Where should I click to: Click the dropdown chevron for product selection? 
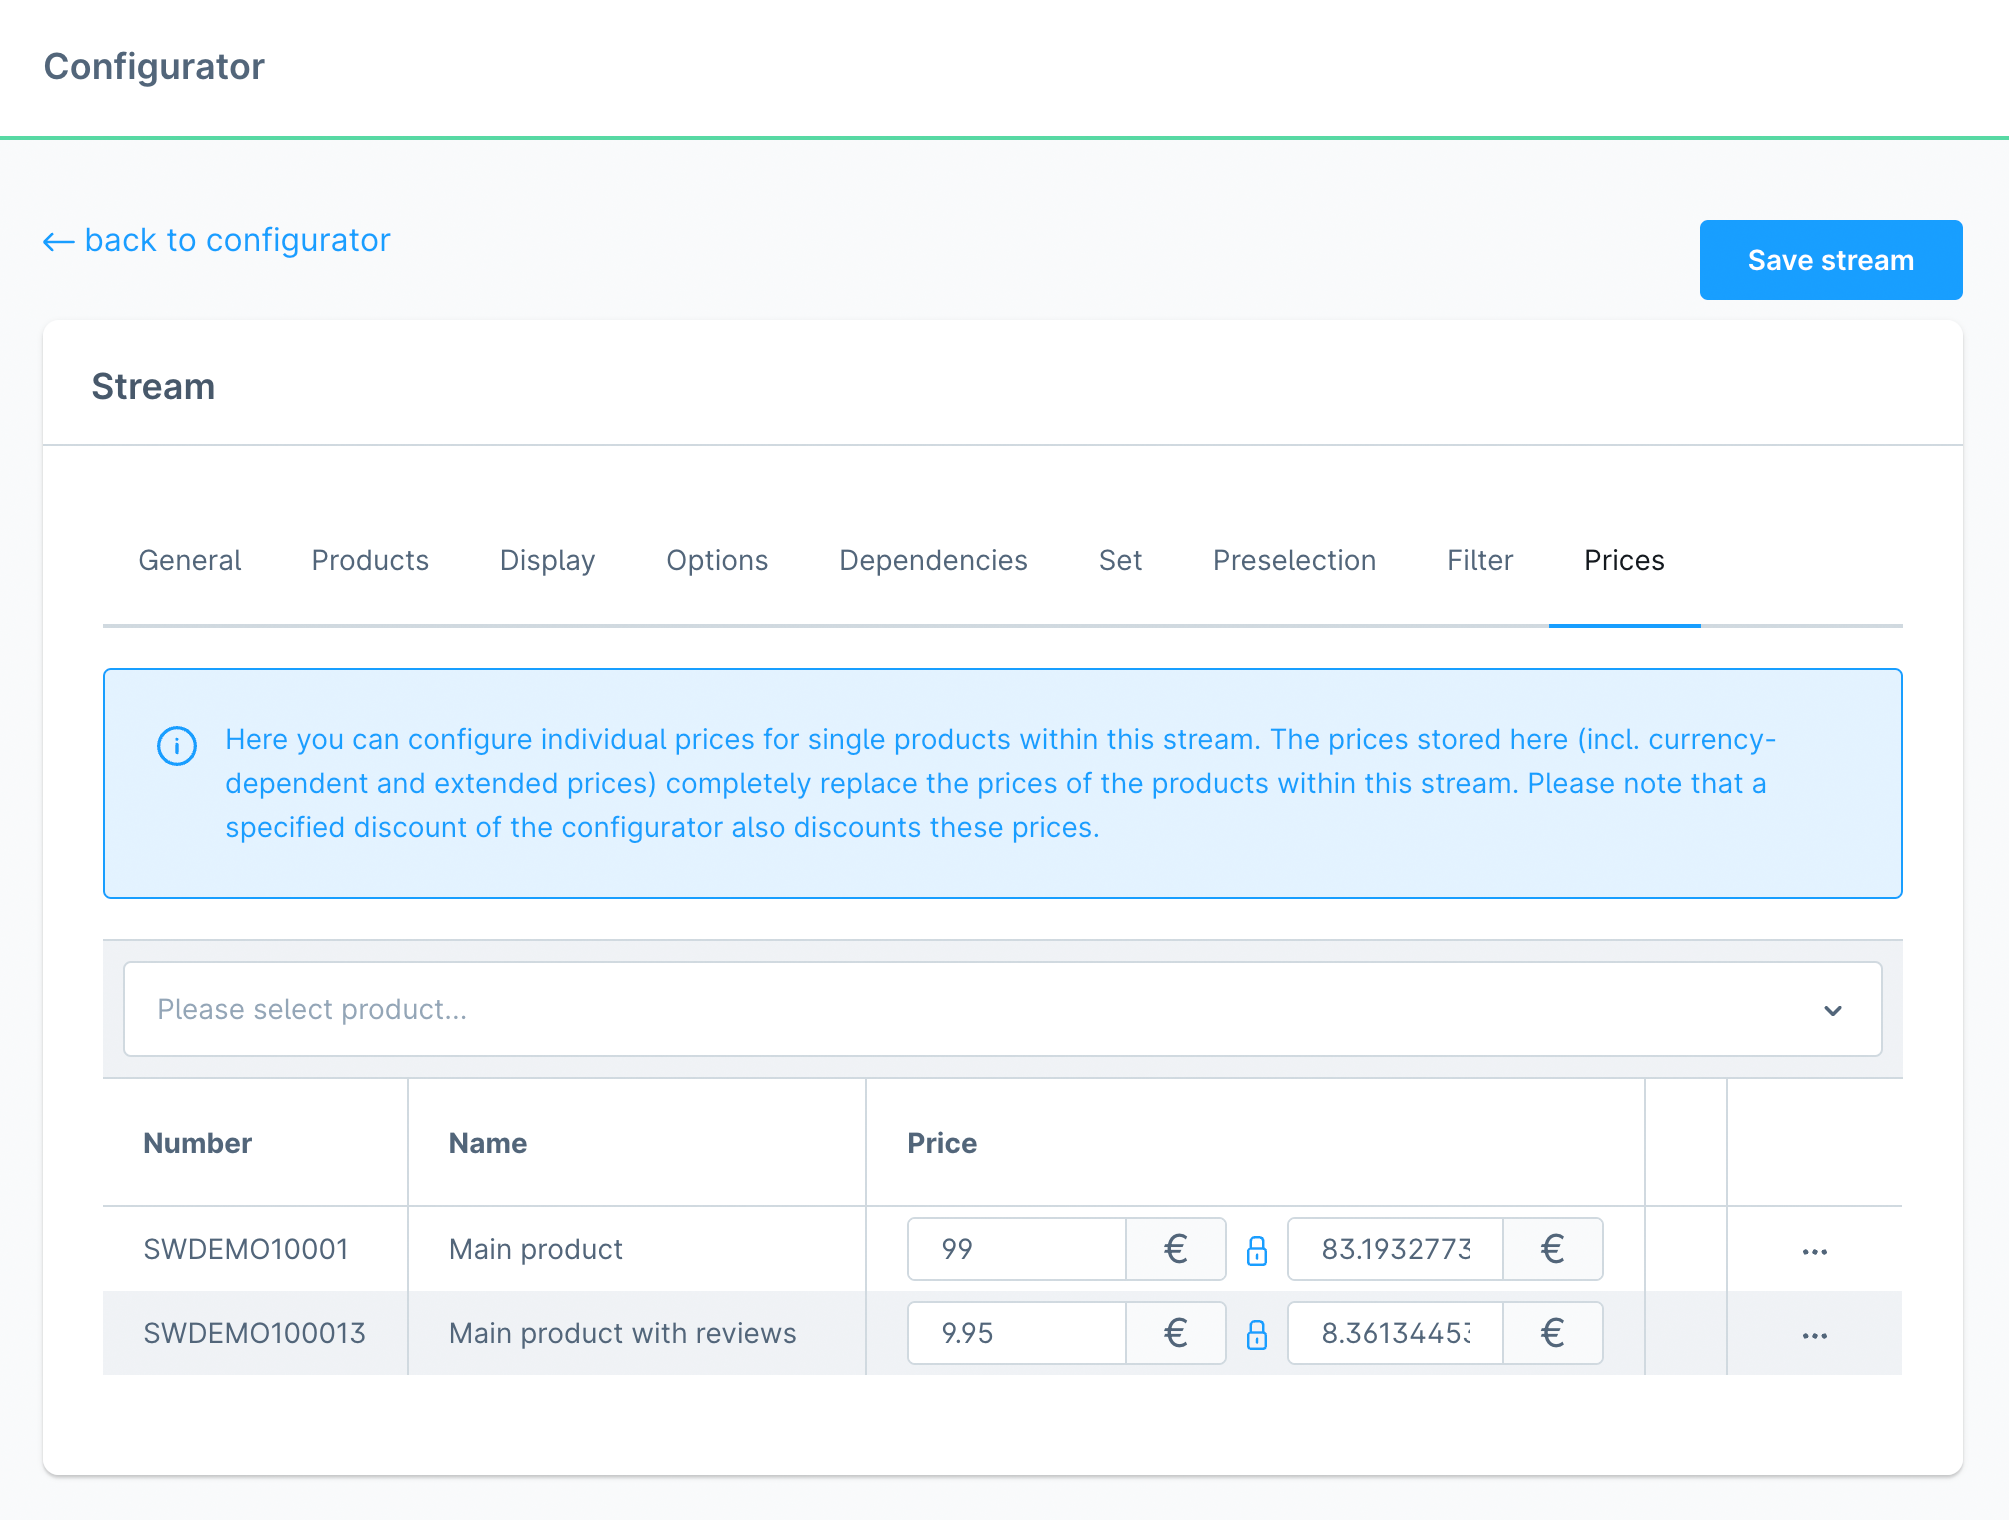tap(1832, 1009)
